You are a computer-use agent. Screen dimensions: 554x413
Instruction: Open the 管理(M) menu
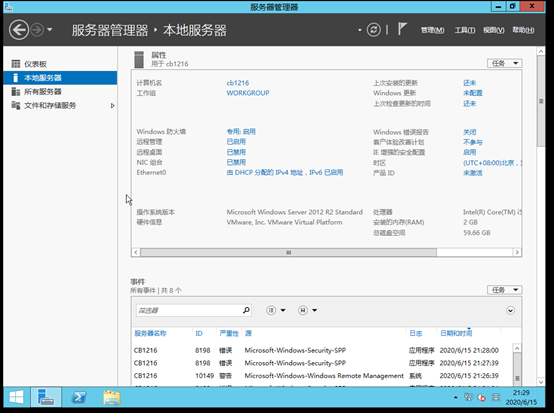pos(432,30)
